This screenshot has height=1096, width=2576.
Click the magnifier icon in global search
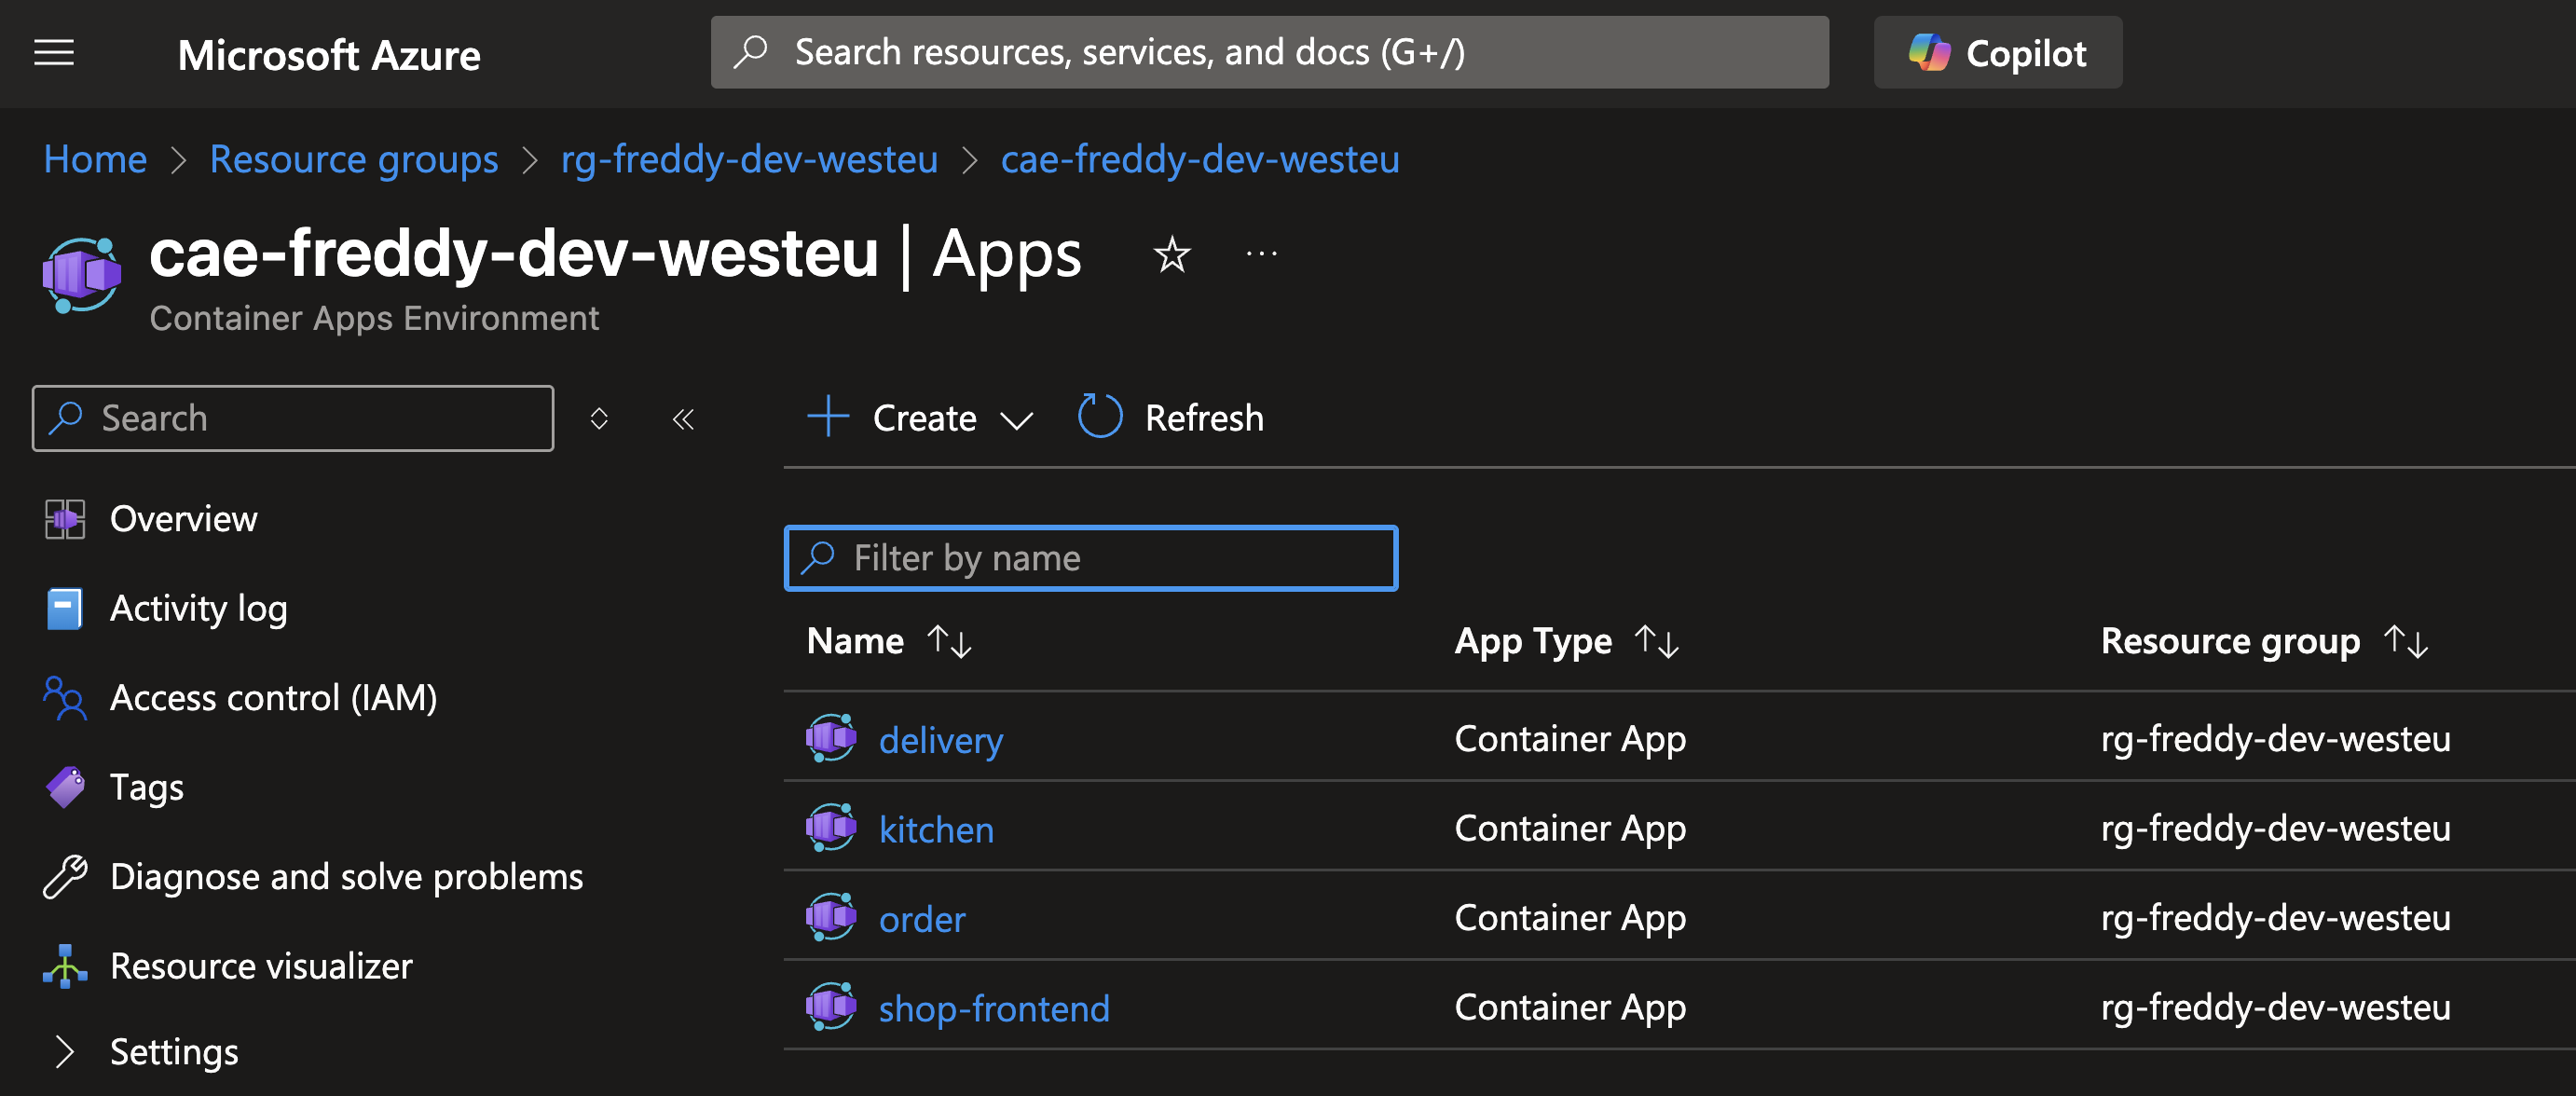click(x=750, y=52)
